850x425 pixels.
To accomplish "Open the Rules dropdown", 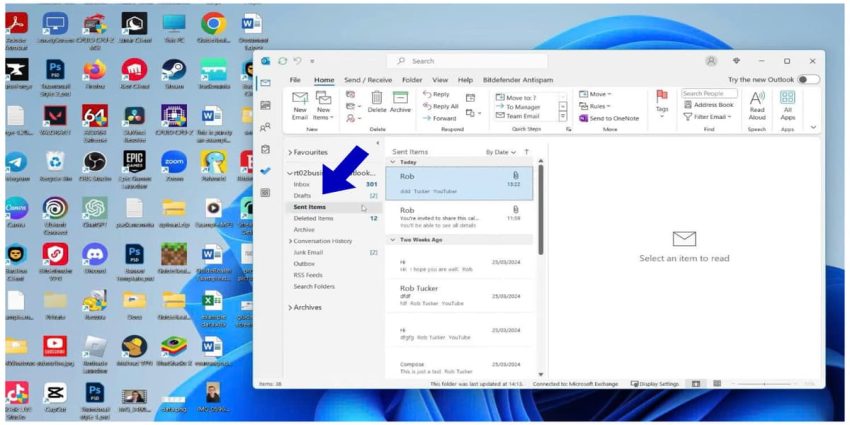I will click(595, 106).
